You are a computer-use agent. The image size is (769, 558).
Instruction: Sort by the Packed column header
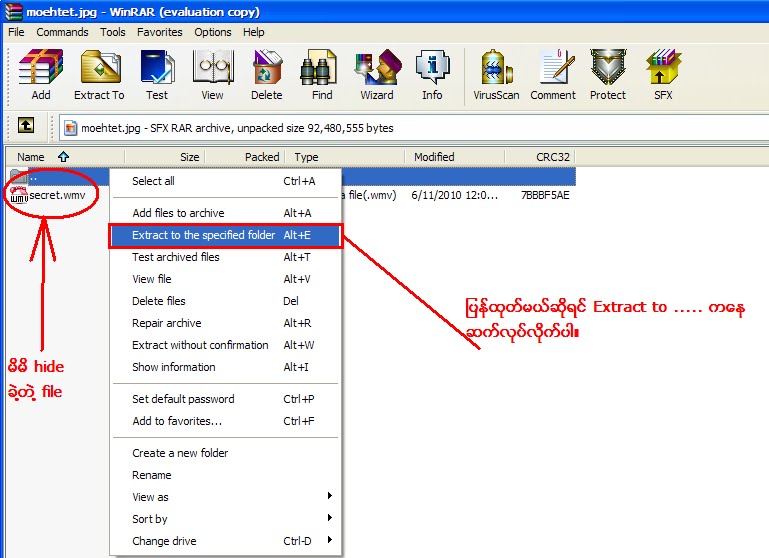click(x=245, y=157)
